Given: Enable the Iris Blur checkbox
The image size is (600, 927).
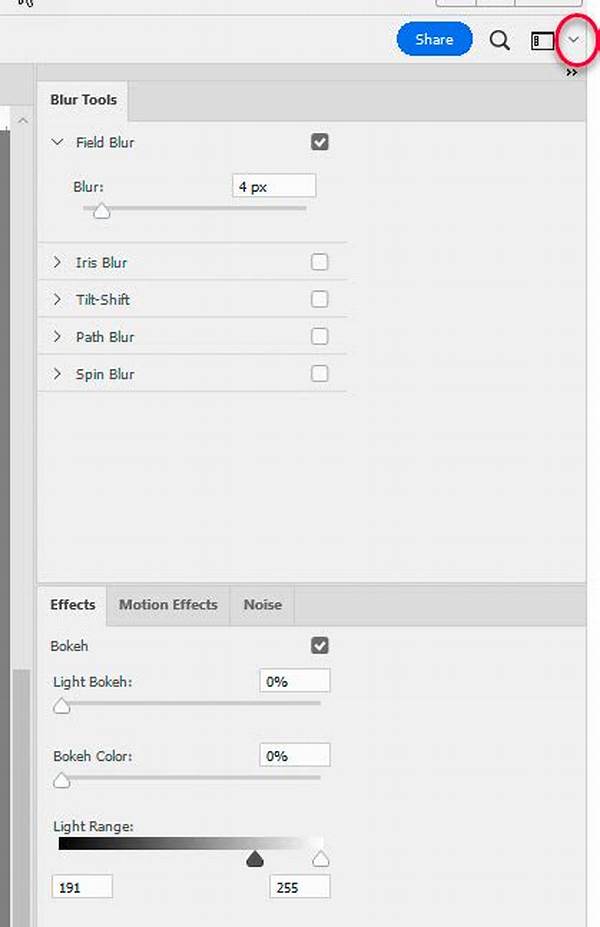Looking at the screenshot, I should pyautogui.click(x=319, y=262).
